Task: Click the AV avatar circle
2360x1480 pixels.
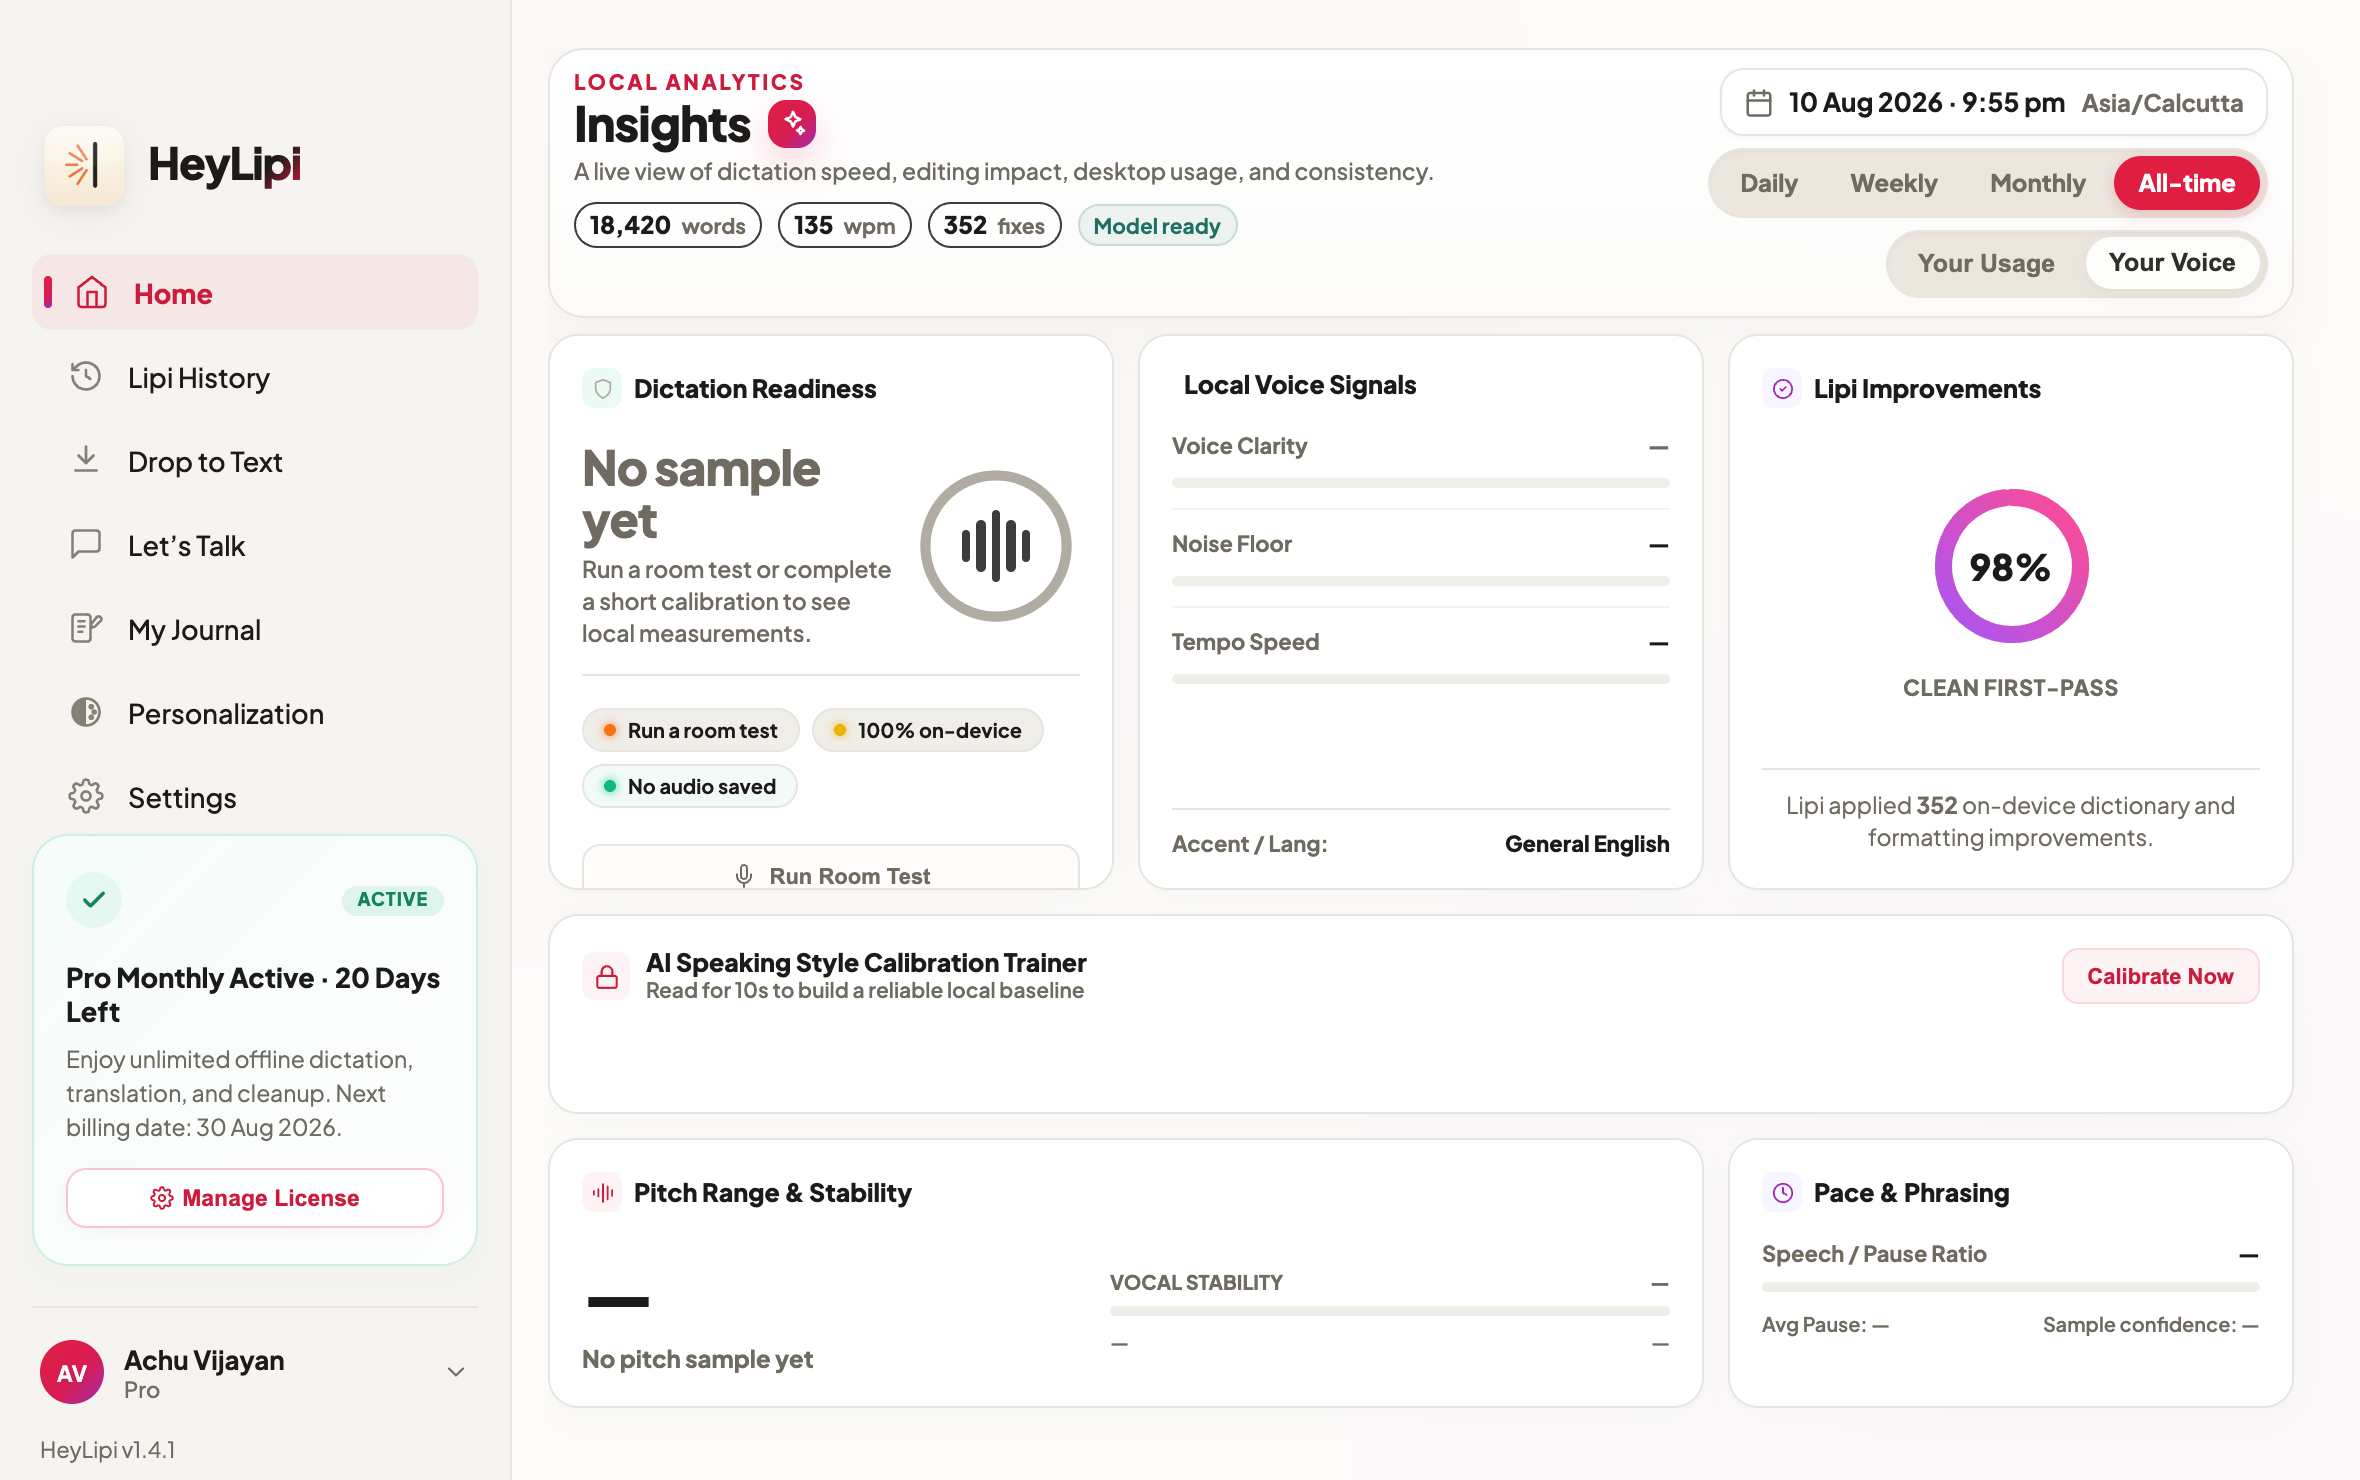Action: click(72, 1372)
